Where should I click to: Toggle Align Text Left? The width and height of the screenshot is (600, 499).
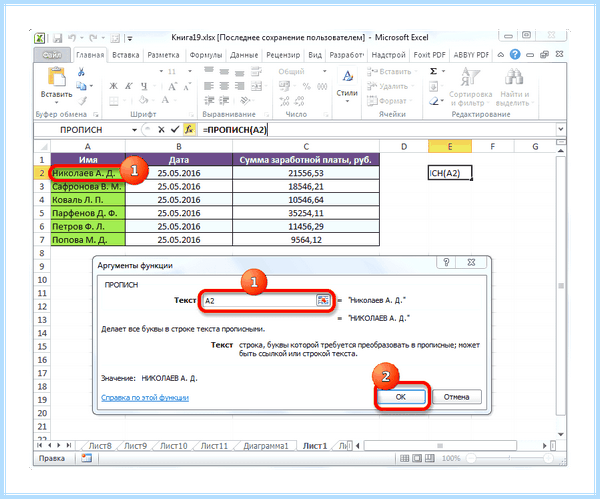(209, 86)
